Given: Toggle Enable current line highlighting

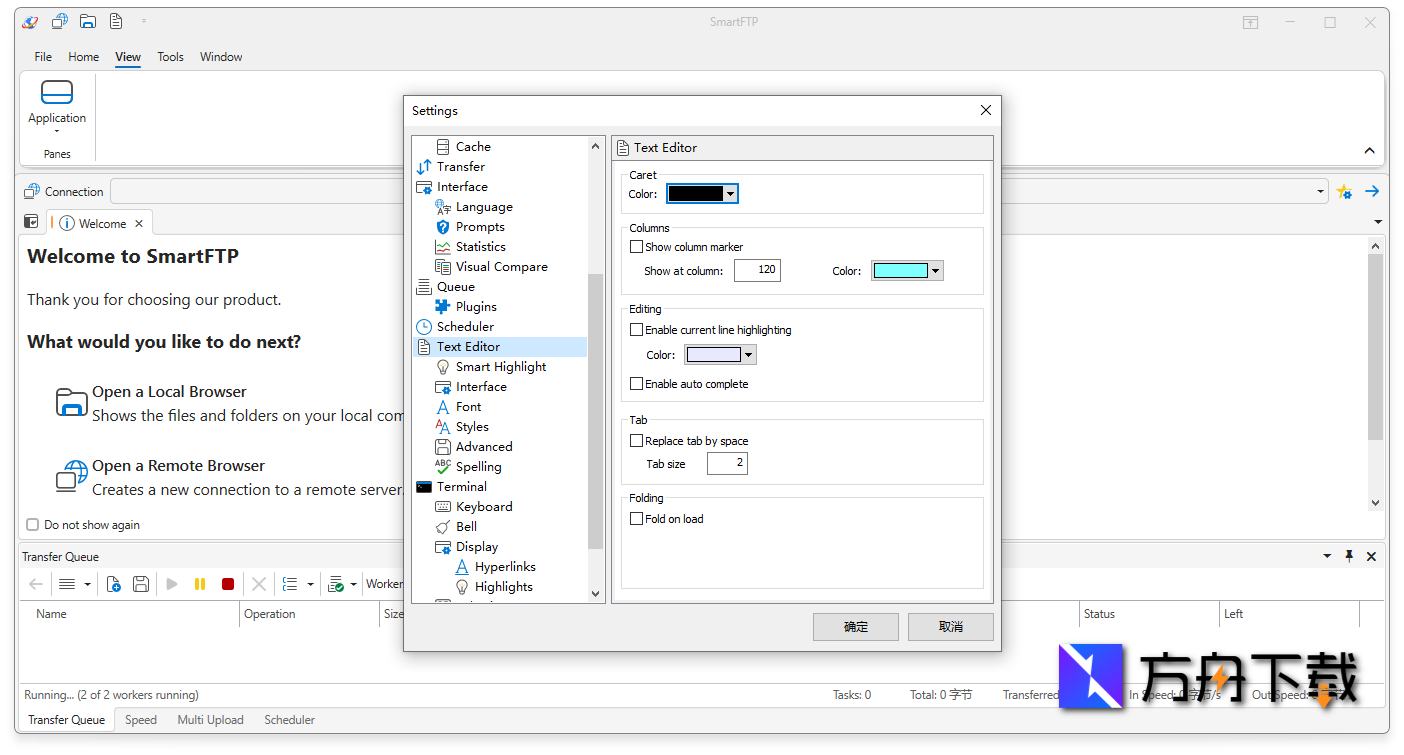Looking at the screenshot, I should 636,330.
